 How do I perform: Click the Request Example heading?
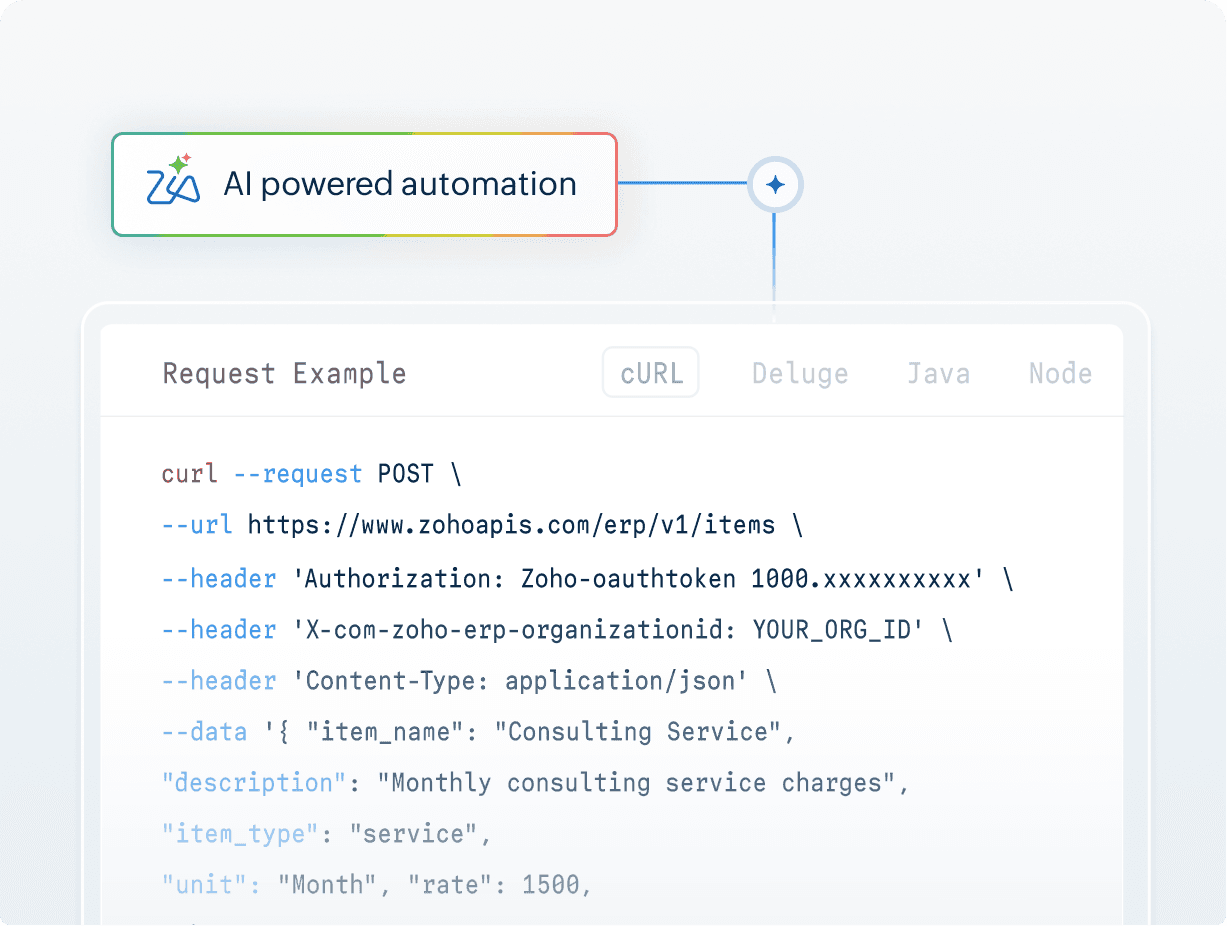click(x=284, y=372)
